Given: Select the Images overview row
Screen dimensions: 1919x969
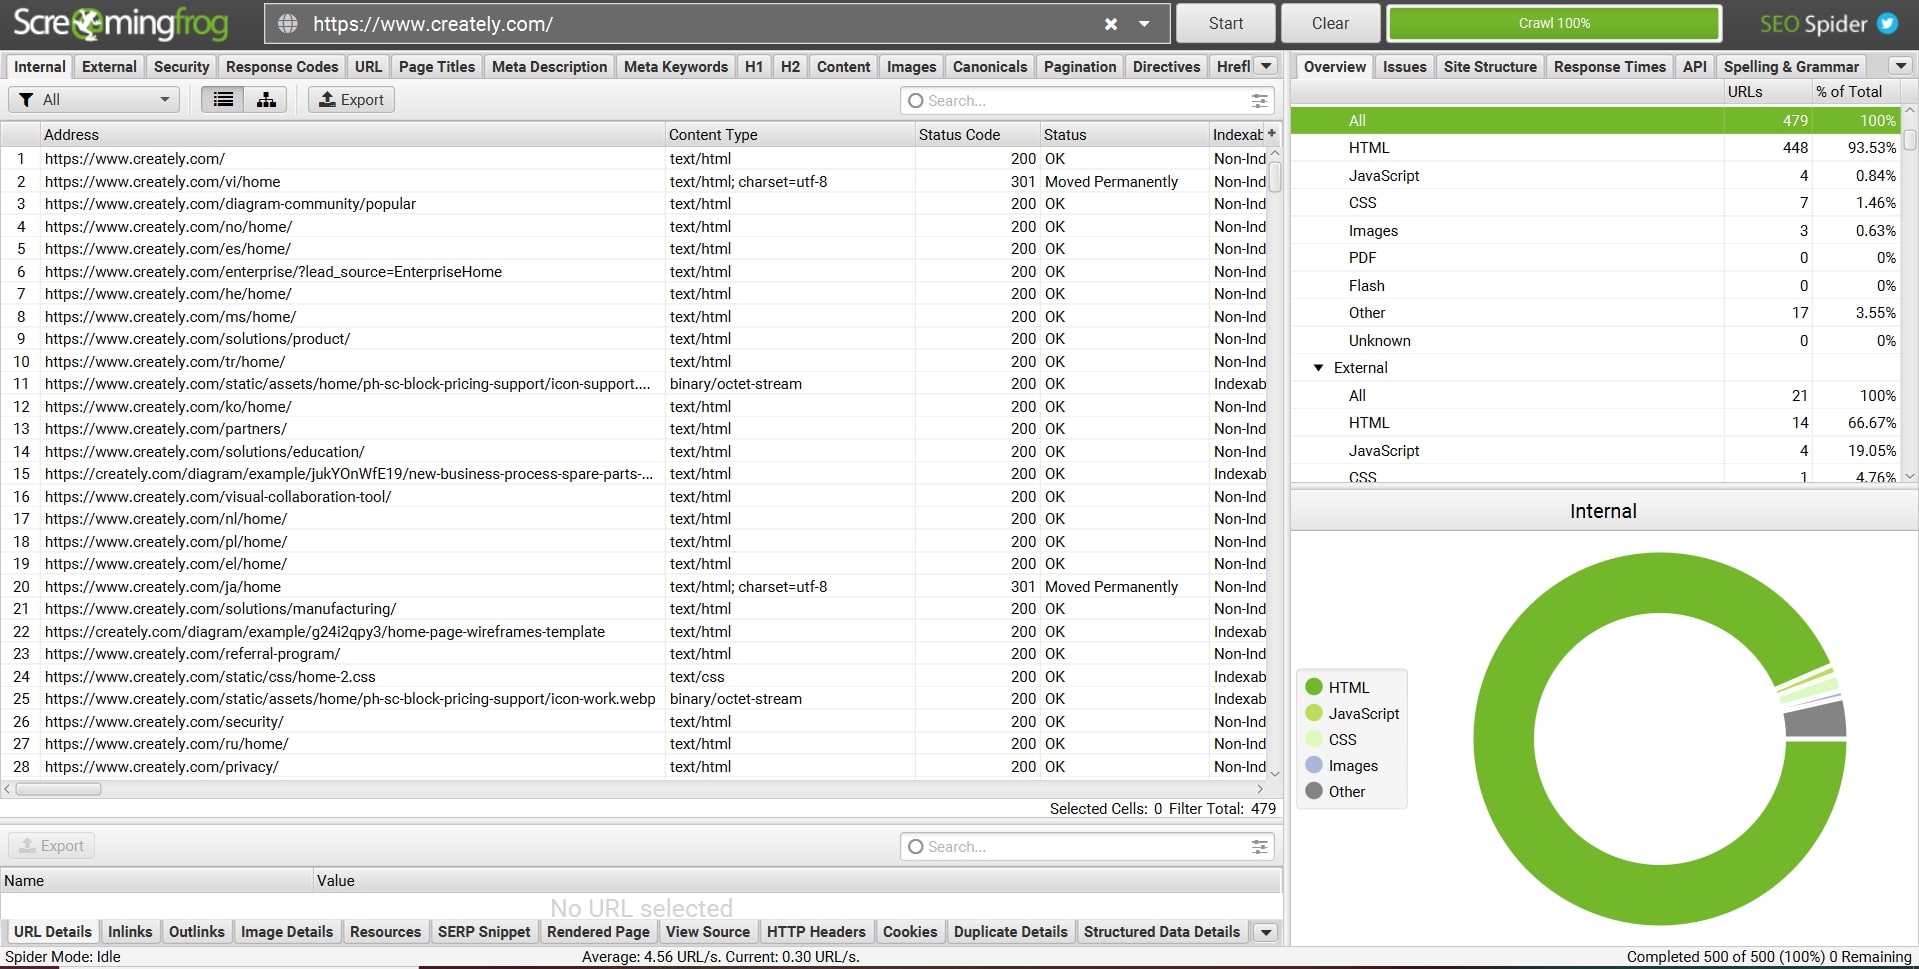Looking at the screenshot, I should 1596,231.
